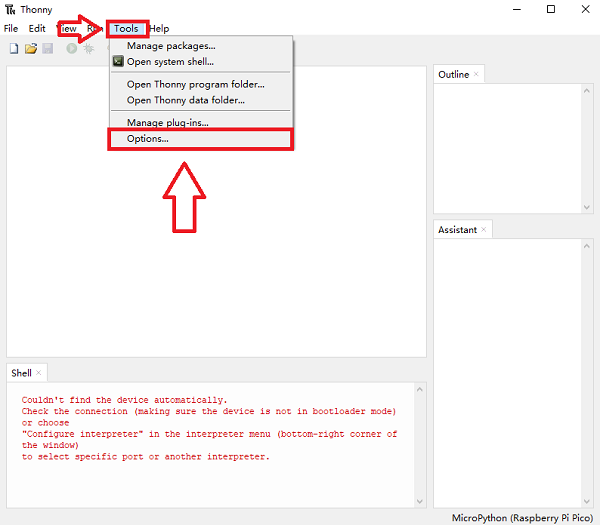Click Assistant panel scrollbar up arrow
The image size is (600, 525).
[587, 246]
